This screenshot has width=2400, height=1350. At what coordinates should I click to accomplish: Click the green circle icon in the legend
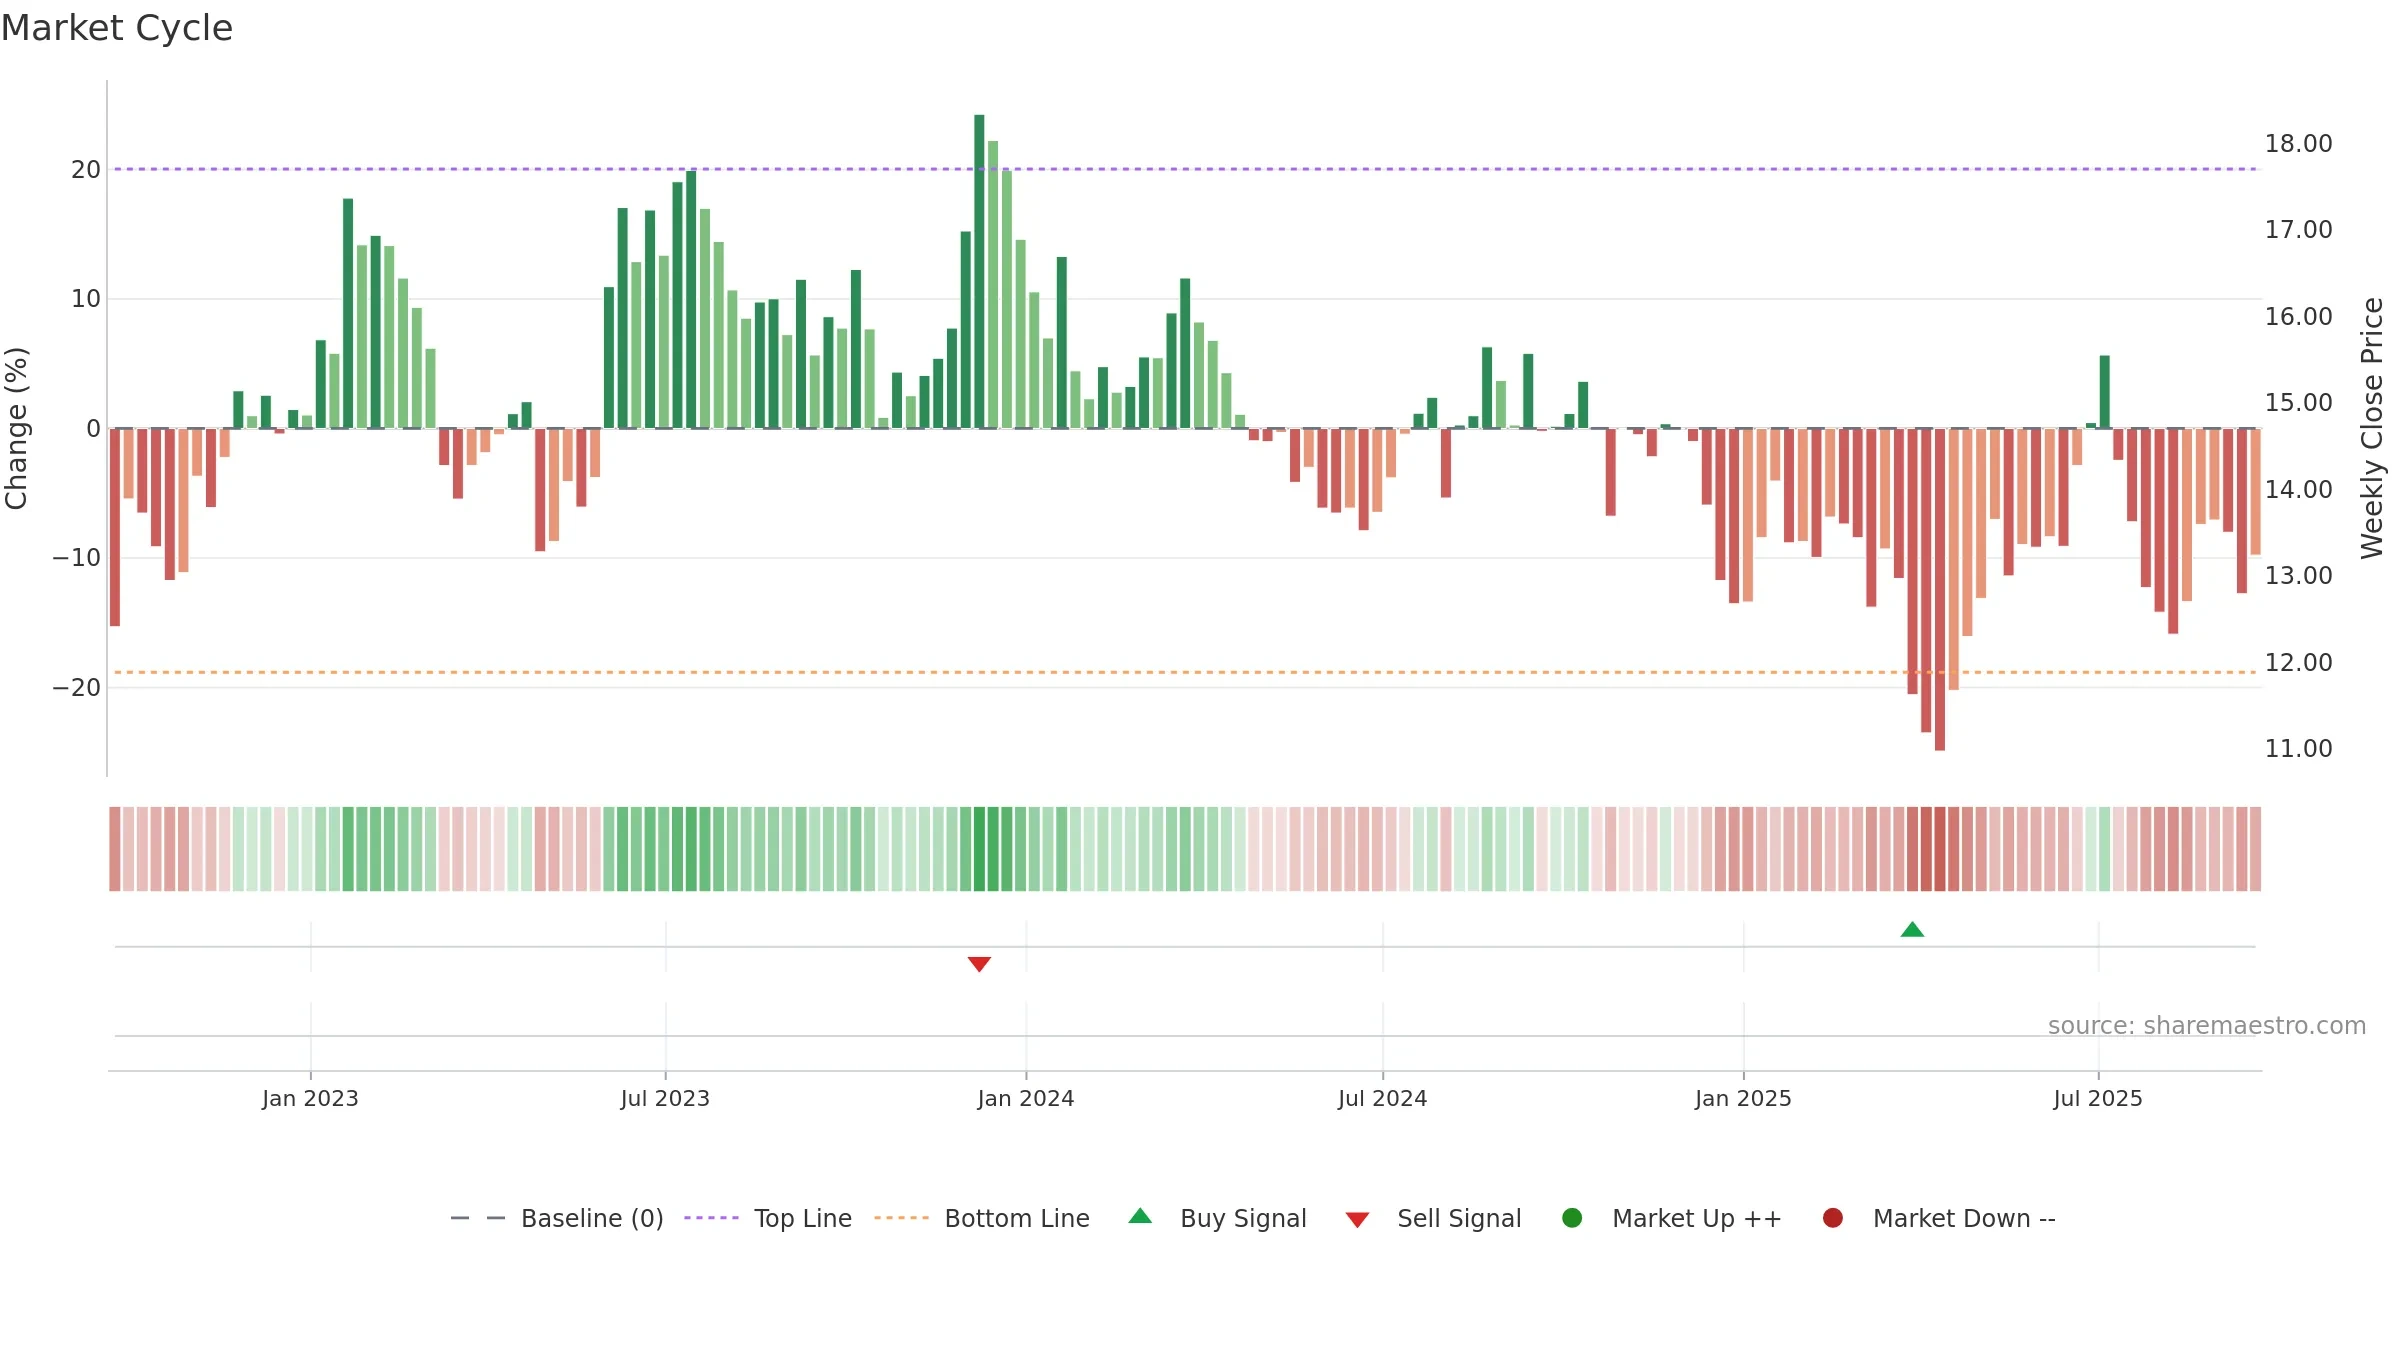(x=1572, y=1218)
